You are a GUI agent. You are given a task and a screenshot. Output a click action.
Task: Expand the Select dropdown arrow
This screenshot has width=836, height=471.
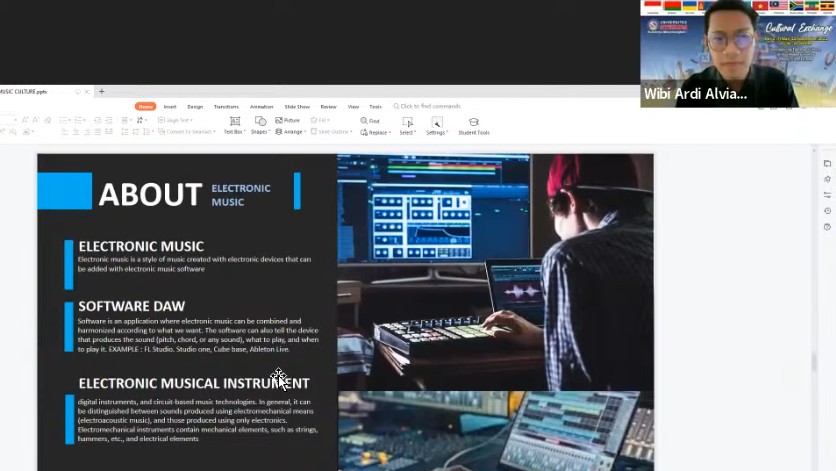[414, 133]
